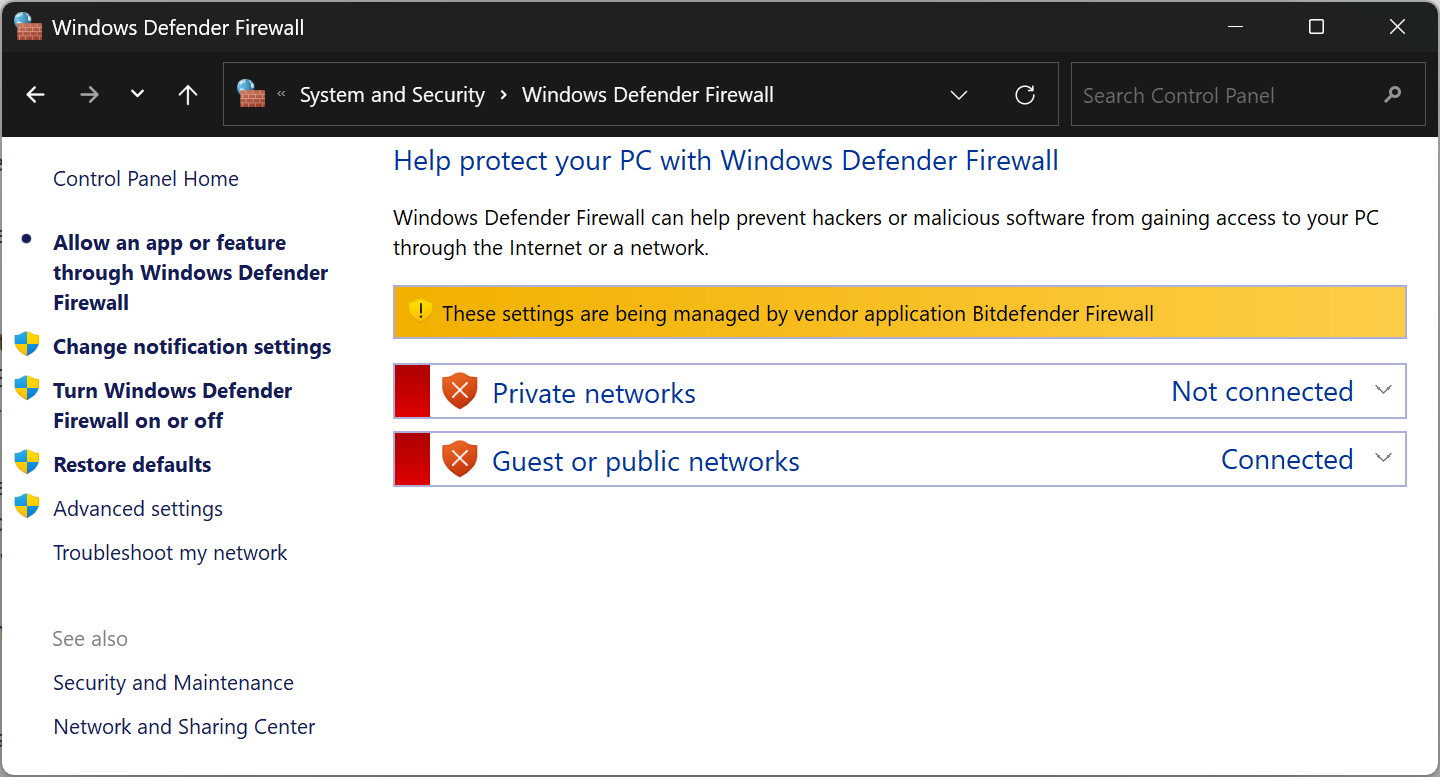Click the red shield icon next to Private networks
This screenshot has height=777, width=1440.
(459, 390)
